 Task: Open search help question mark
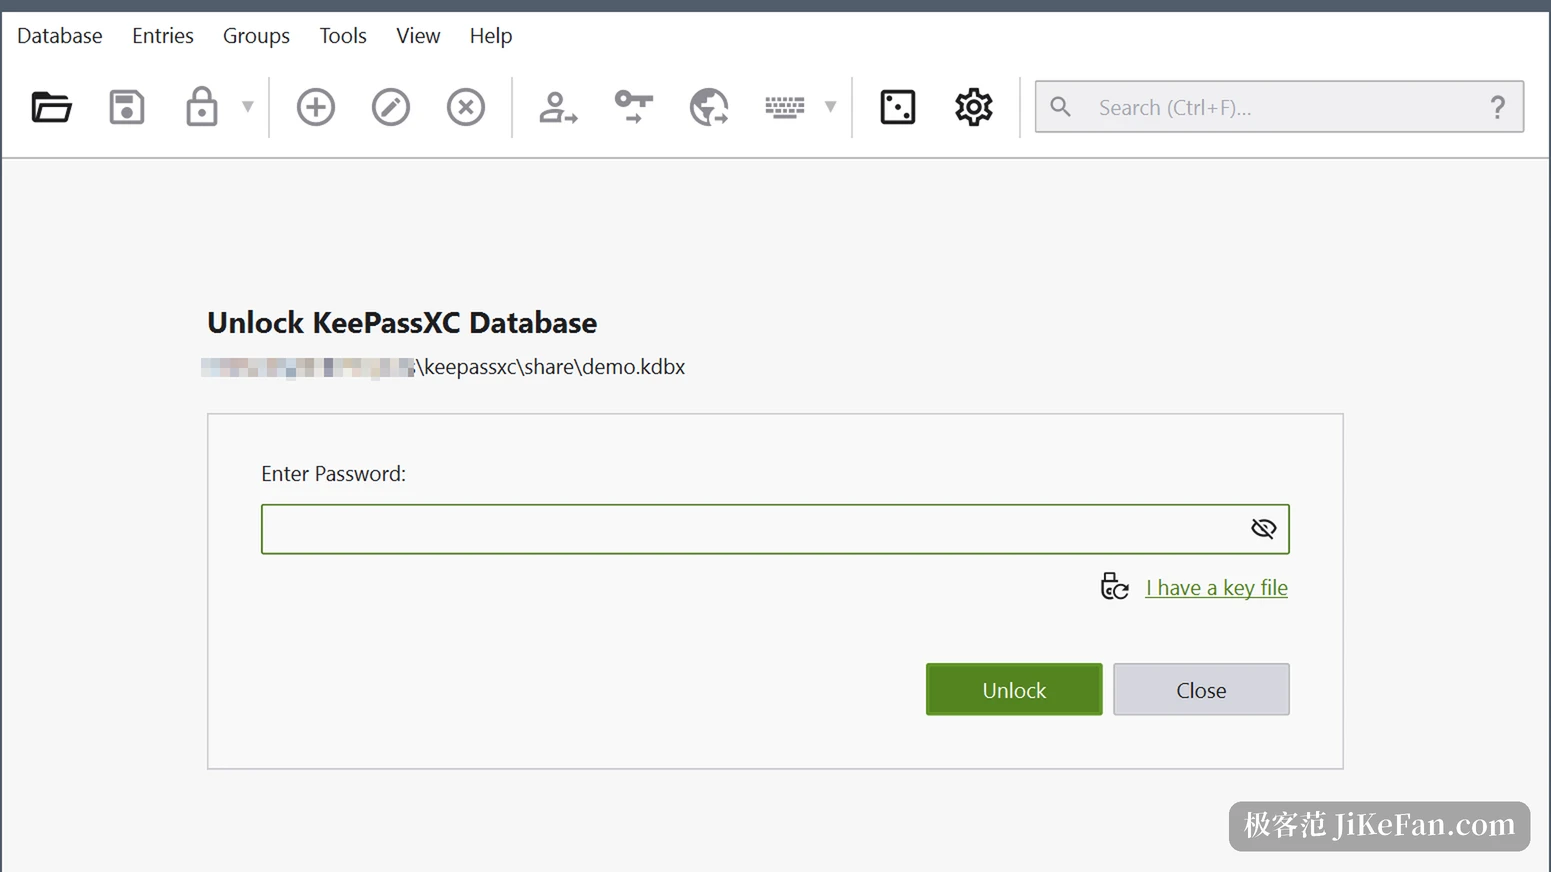1498,107
